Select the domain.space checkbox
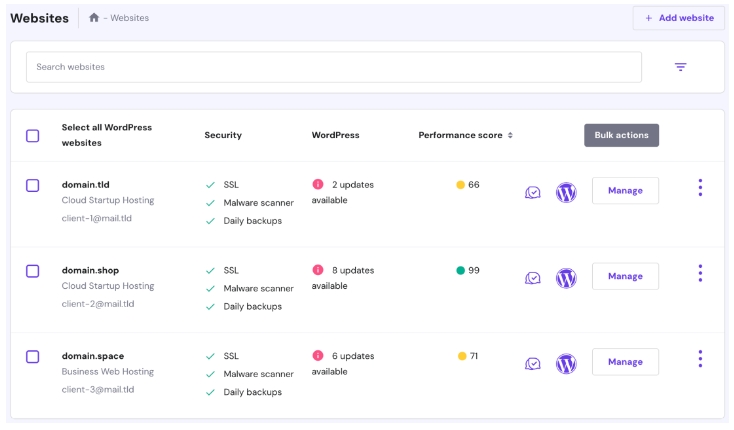734x430 pixels. click(x=33, y=357)
